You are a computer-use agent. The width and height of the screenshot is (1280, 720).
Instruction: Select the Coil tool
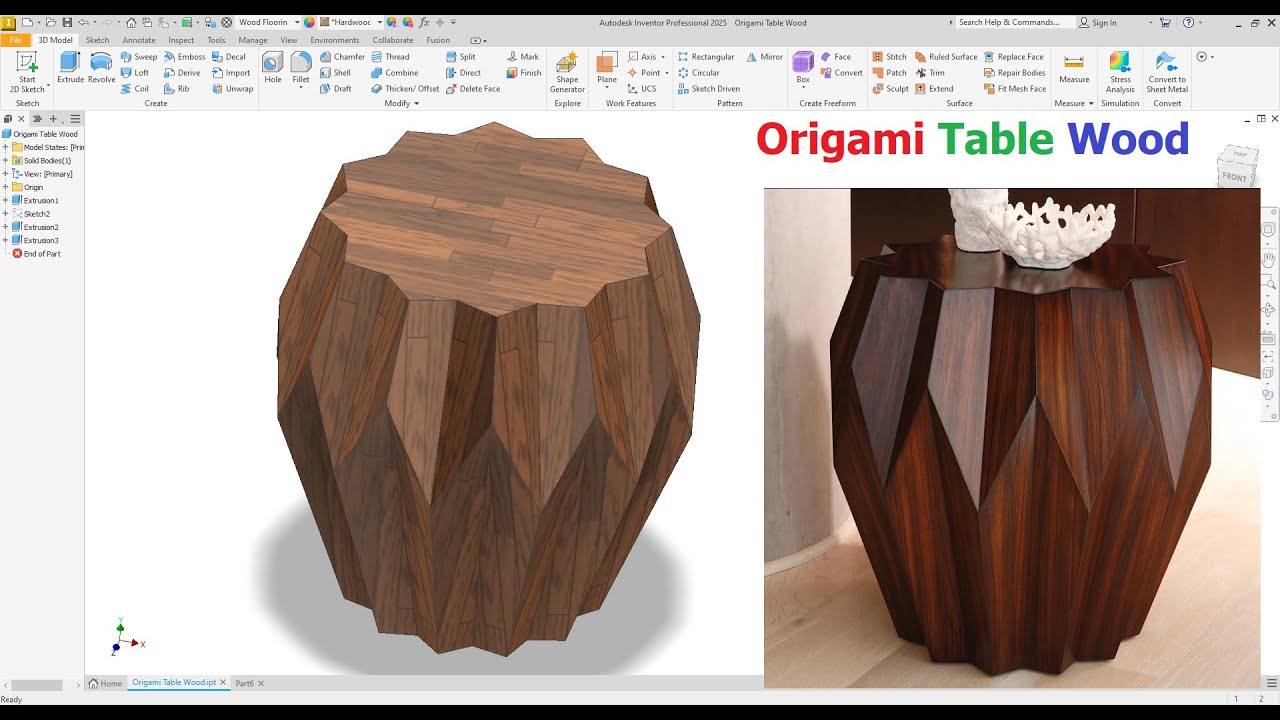click(135, 89)
